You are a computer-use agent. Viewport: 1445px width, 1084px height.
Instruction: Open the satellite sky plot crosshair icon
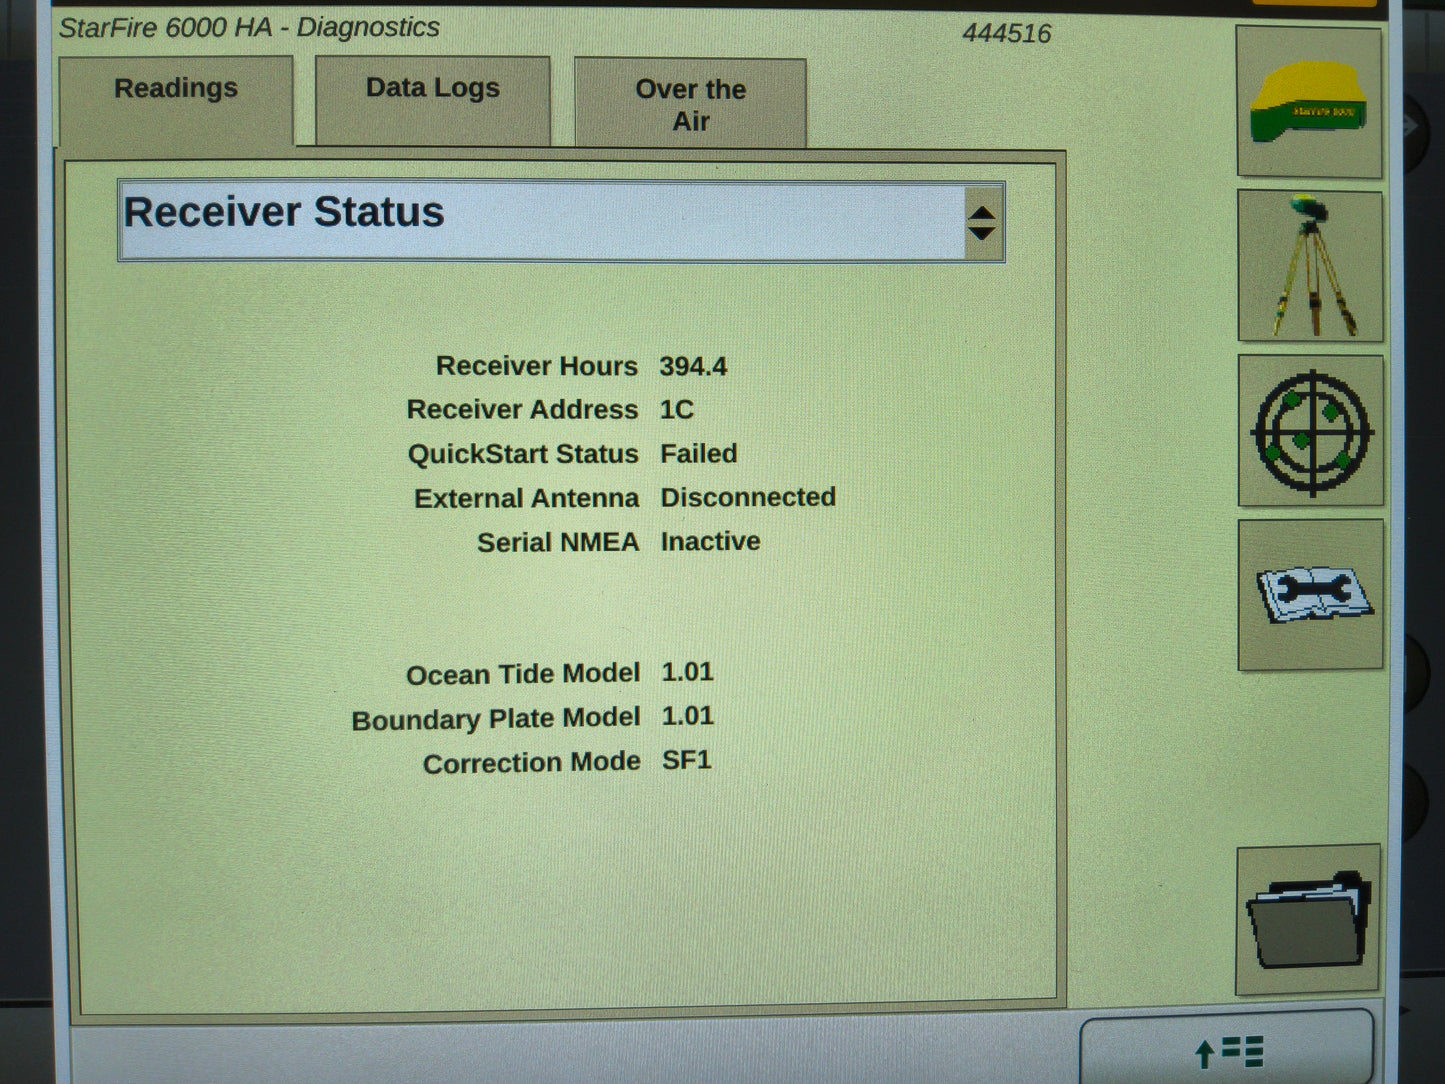click(x=1311, y=431)
